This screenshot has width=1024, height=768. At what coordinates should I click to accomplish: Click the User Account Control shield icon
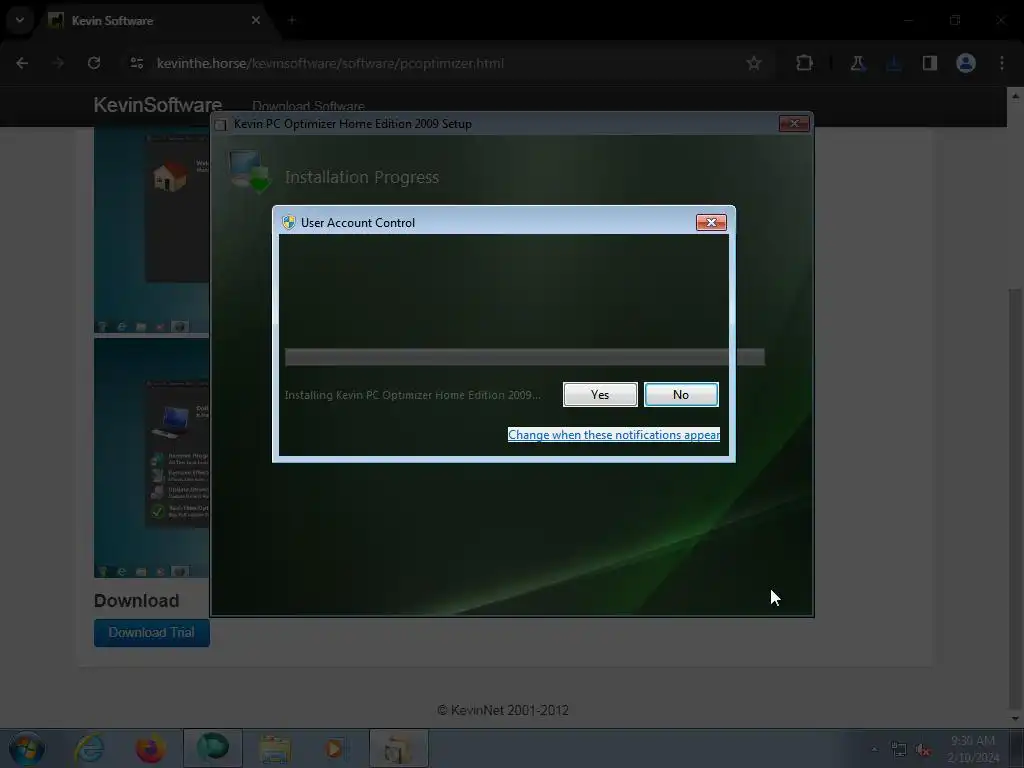pyautogui.click(x=288, y=223)
